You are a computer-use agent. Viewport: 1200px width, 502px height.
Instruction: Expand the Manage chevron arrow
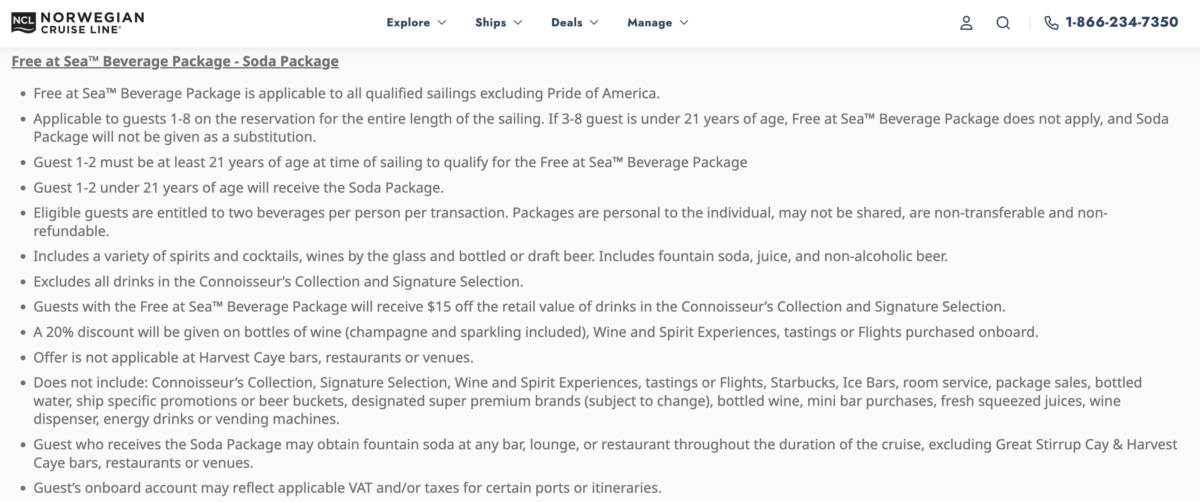(x=684, y=23)
